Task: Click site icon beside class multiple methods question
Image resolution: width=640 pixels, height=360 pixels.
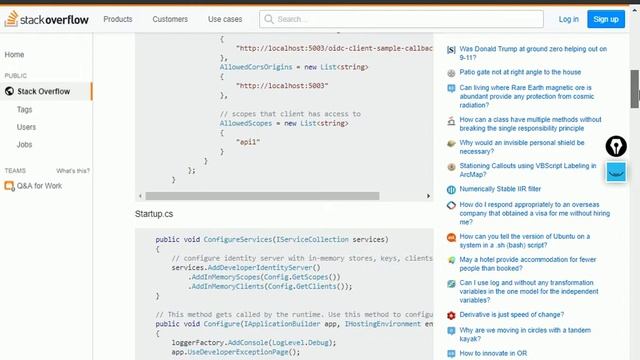Action: point(451,120)
